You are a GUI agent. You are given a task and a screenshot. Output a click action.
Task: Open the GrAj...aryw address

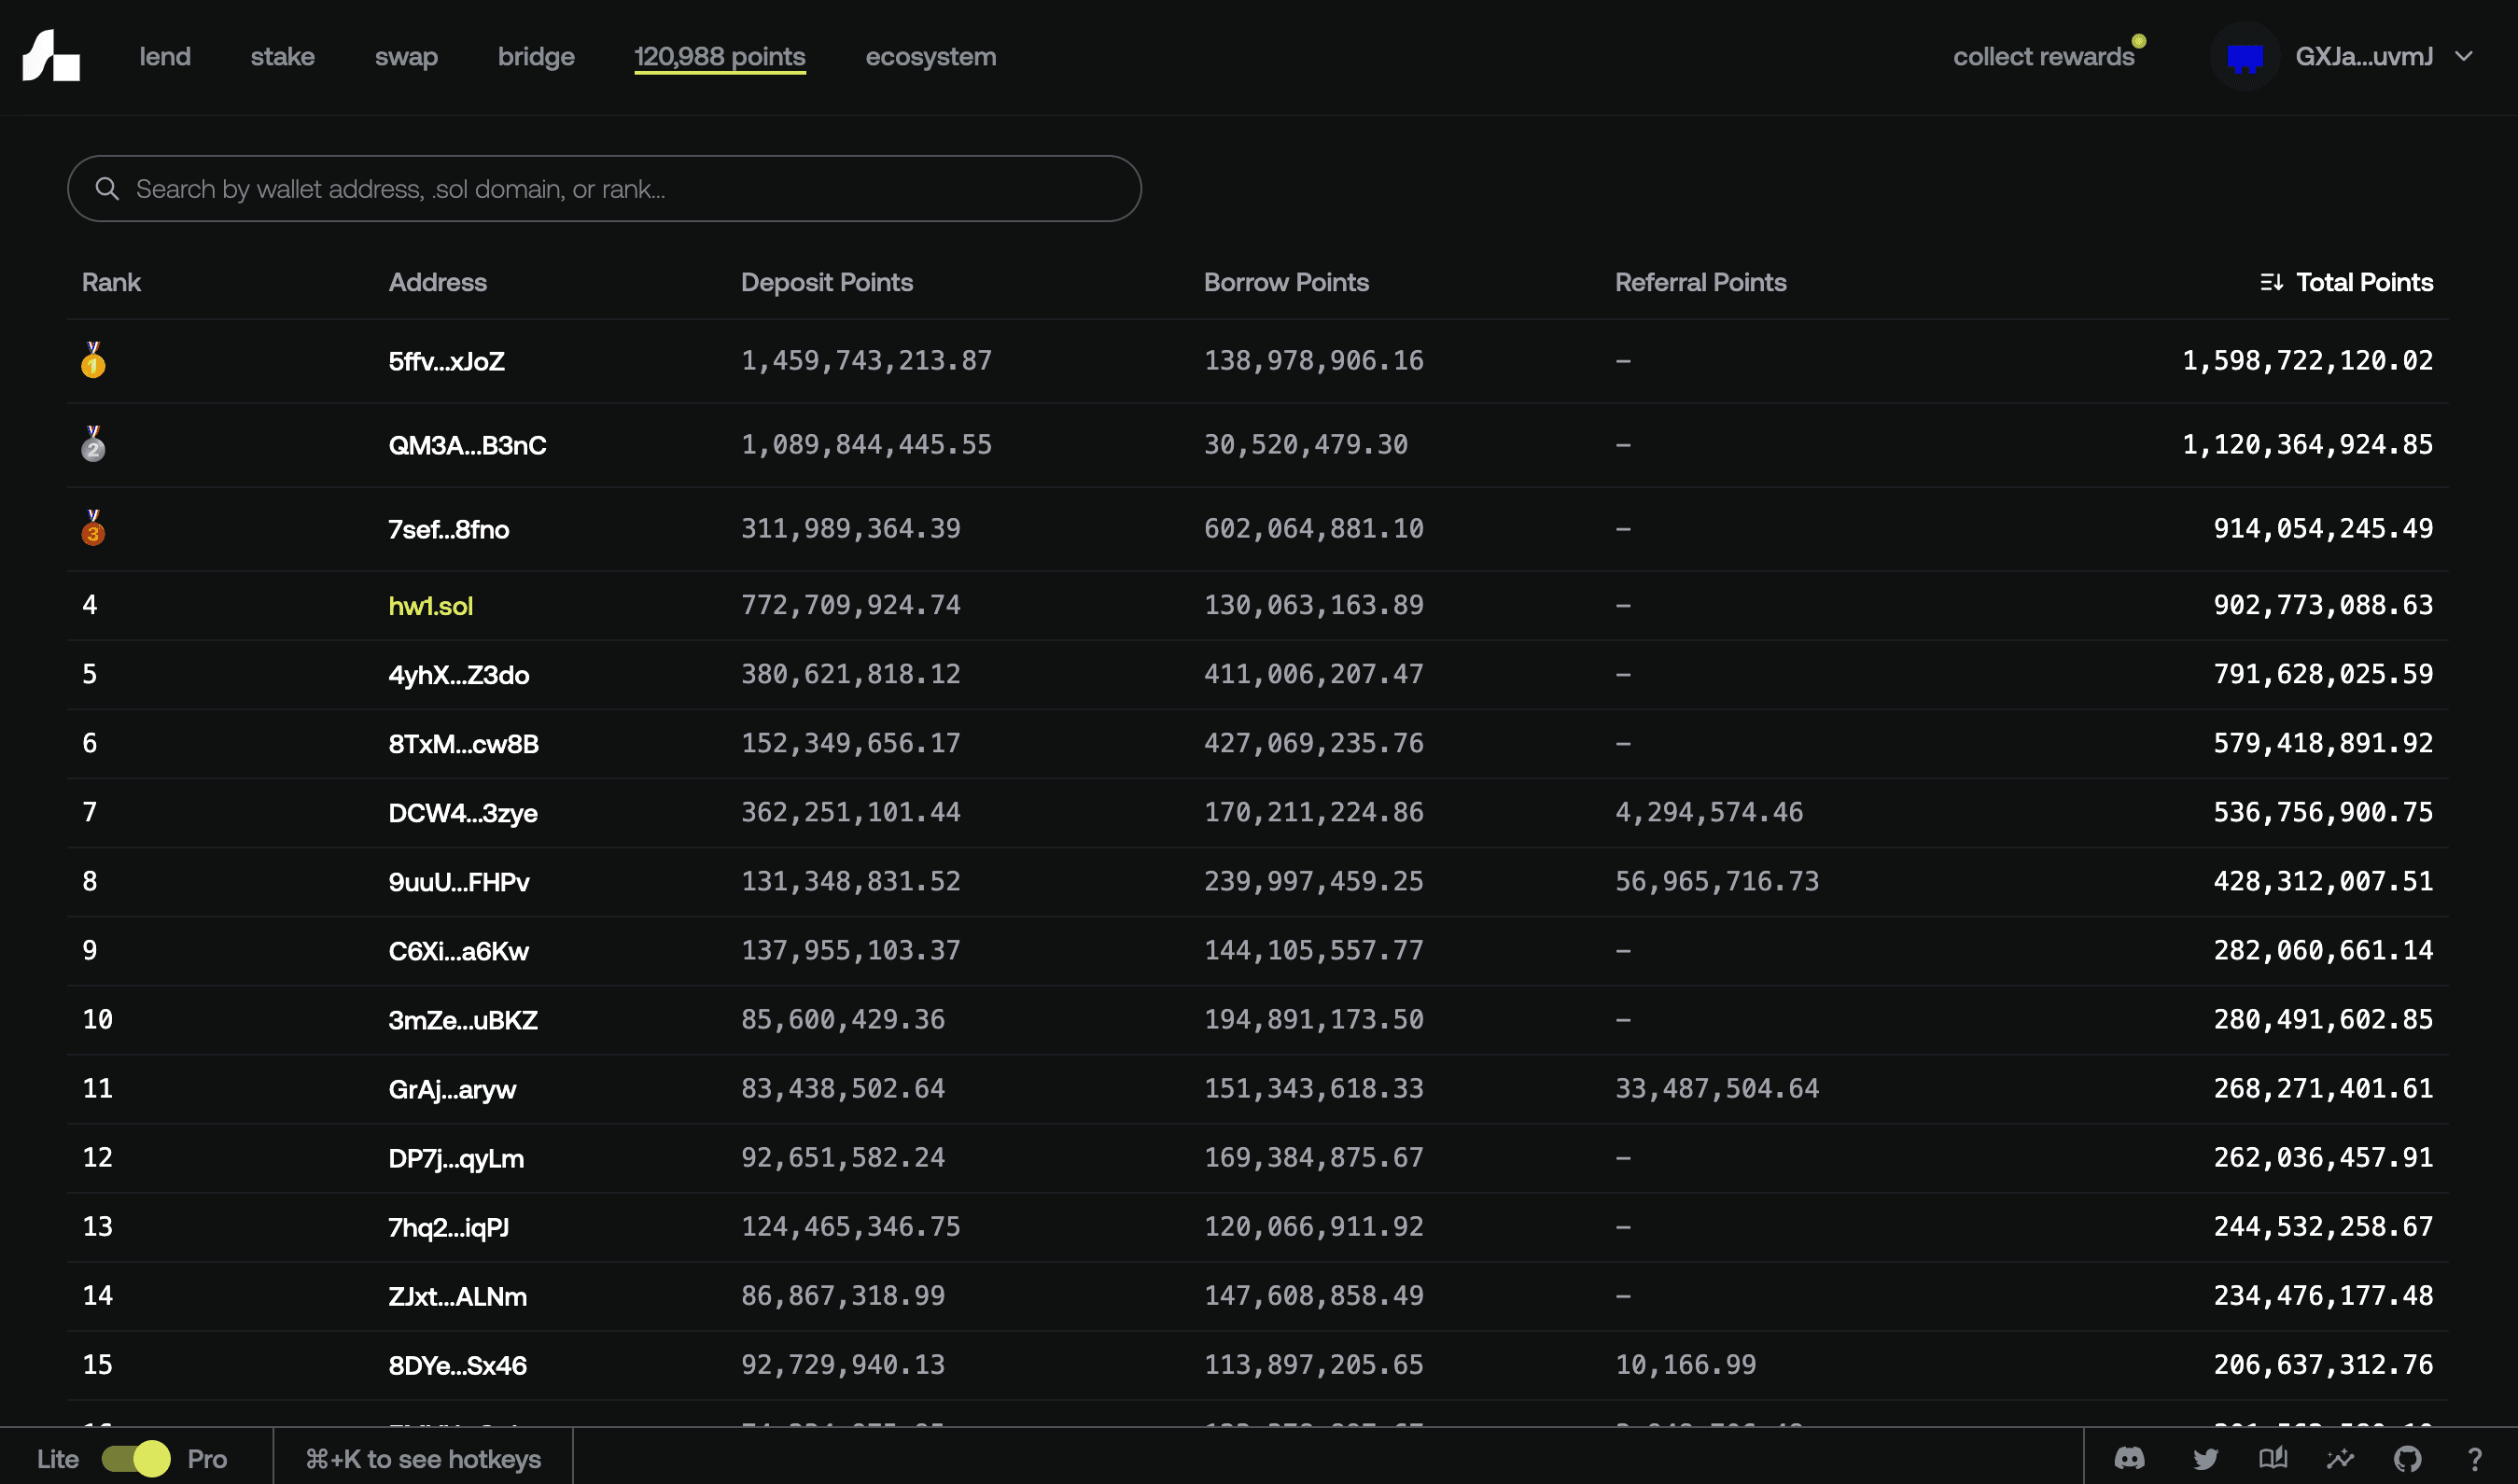(x=452, y=1088)
